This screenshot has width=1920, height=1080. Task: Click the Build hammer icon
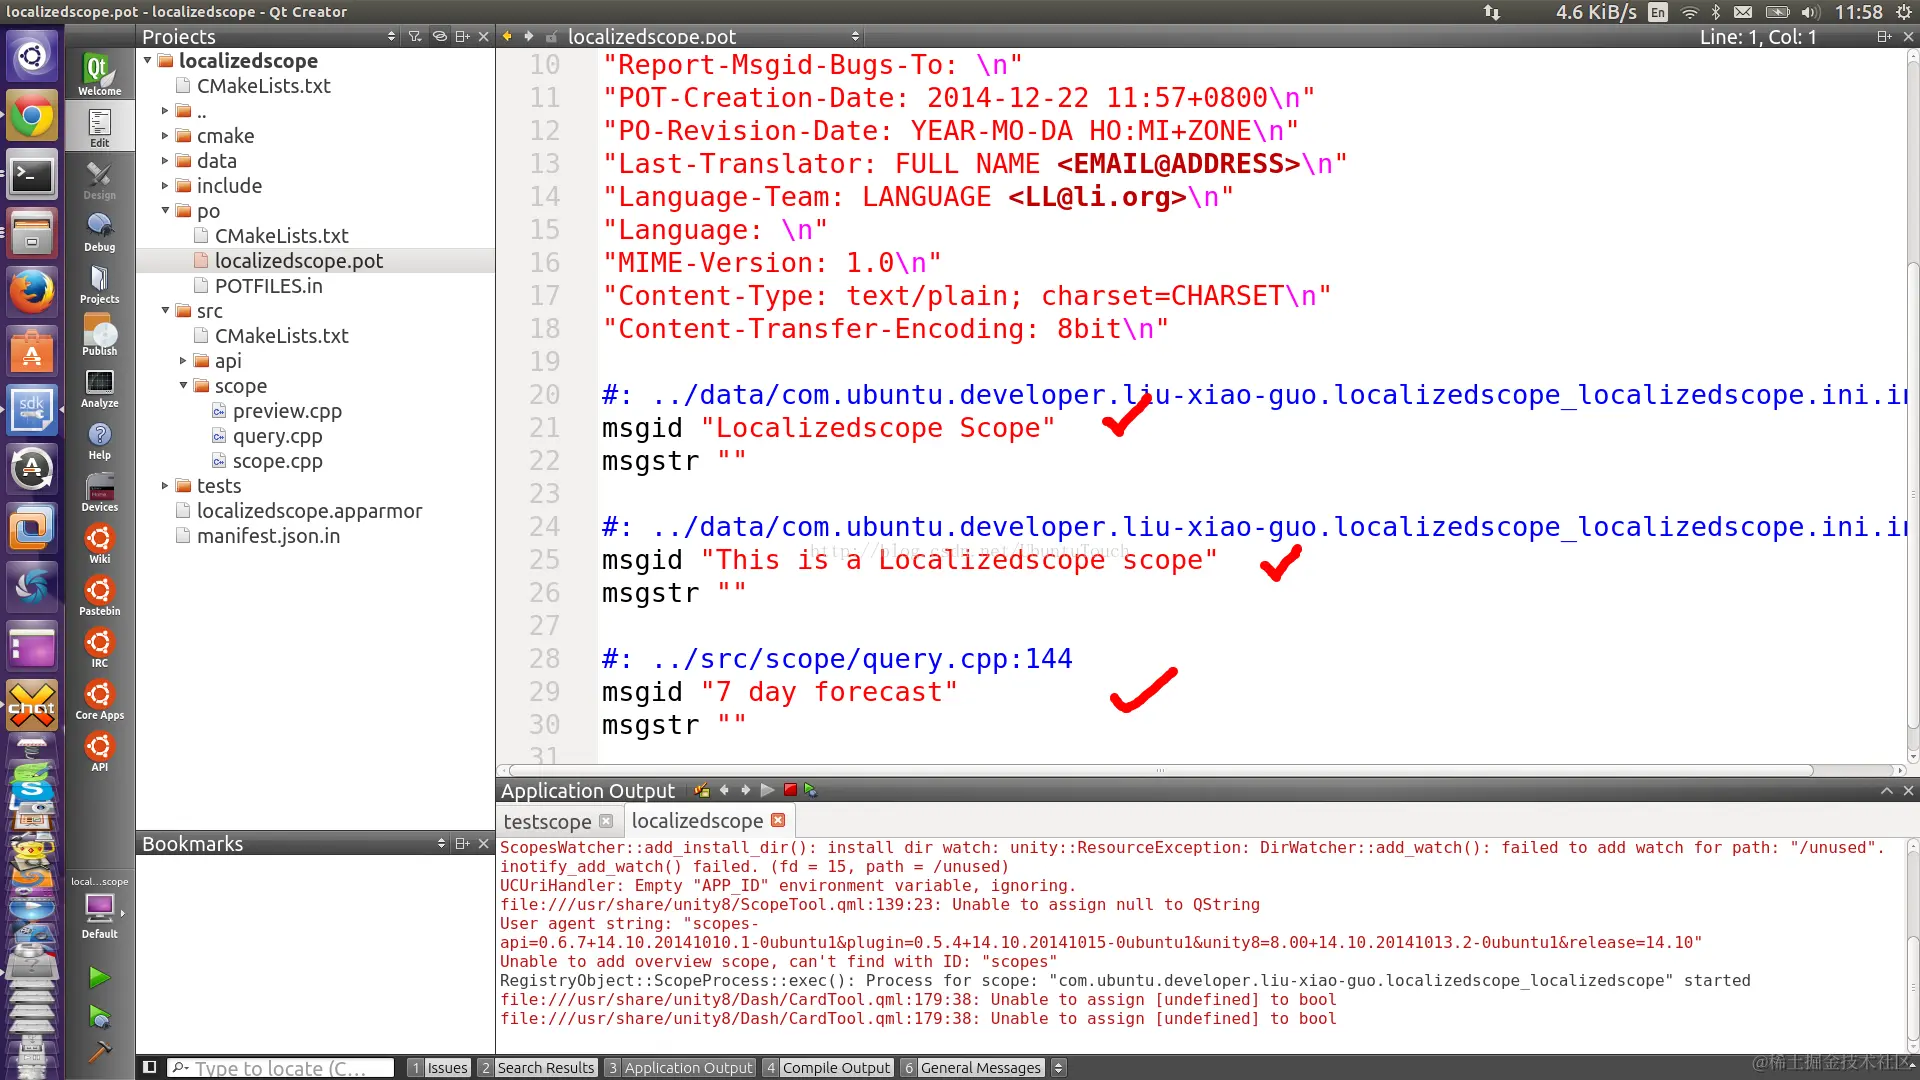[x=99, y=1052]
